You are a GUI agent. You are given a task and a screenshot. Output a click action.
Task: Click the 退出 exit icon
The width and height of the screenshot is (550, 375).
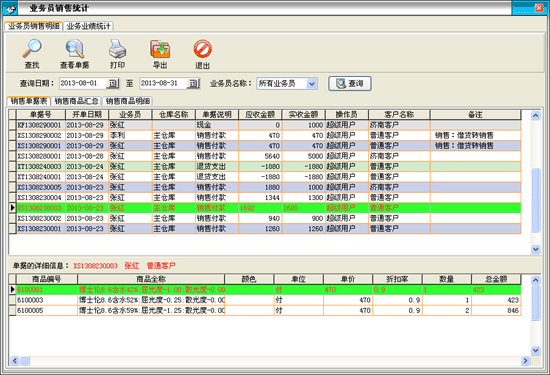pyautogui.click(x=202, y=49)
